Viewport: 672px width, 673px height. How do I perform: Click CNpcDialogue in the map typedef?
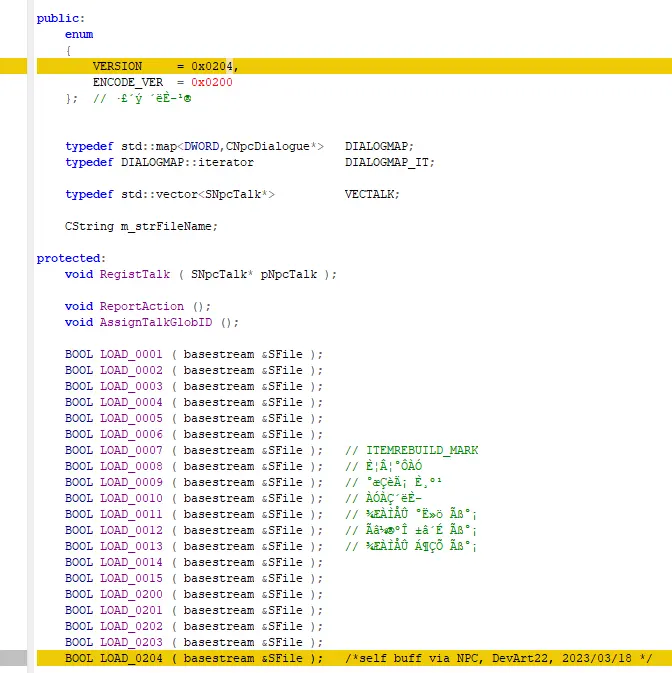(x=268, y=146)
